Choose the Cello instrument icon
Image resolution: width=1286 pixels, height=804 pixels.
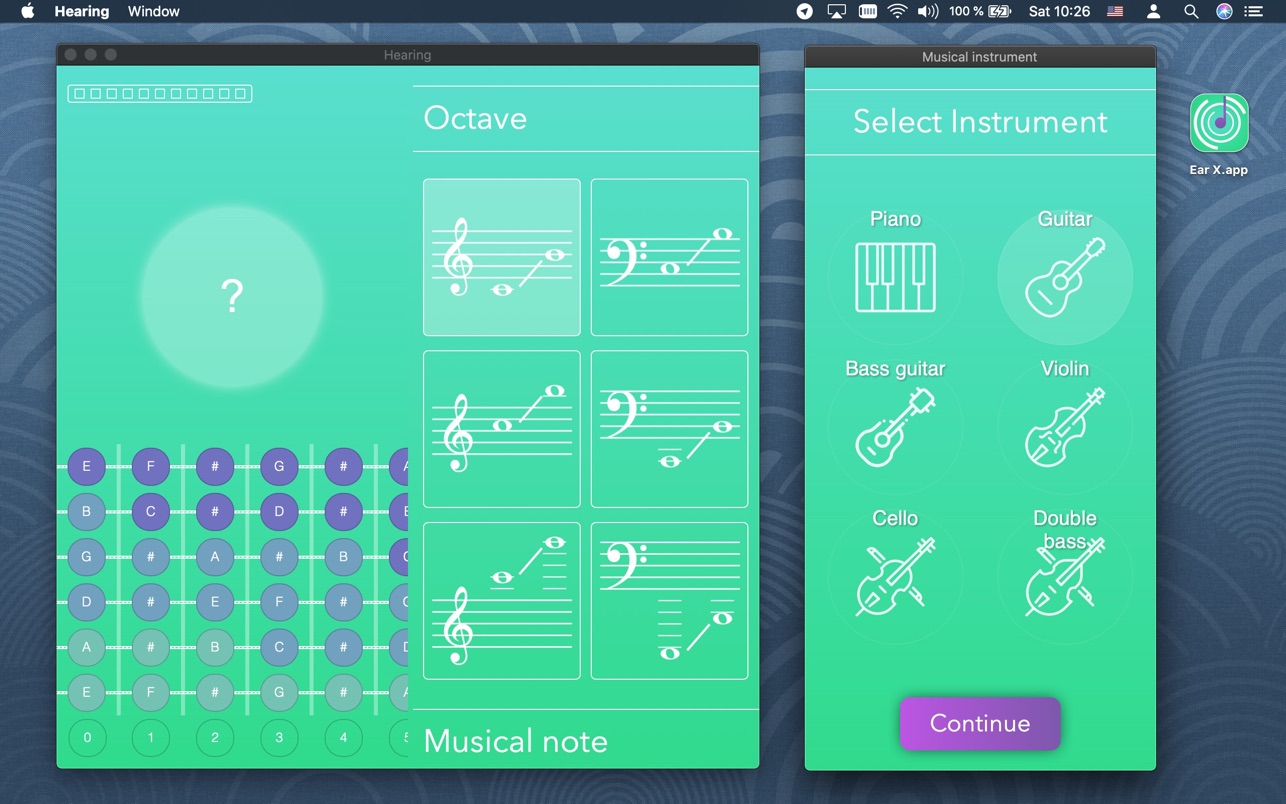[x=895, y=578]
